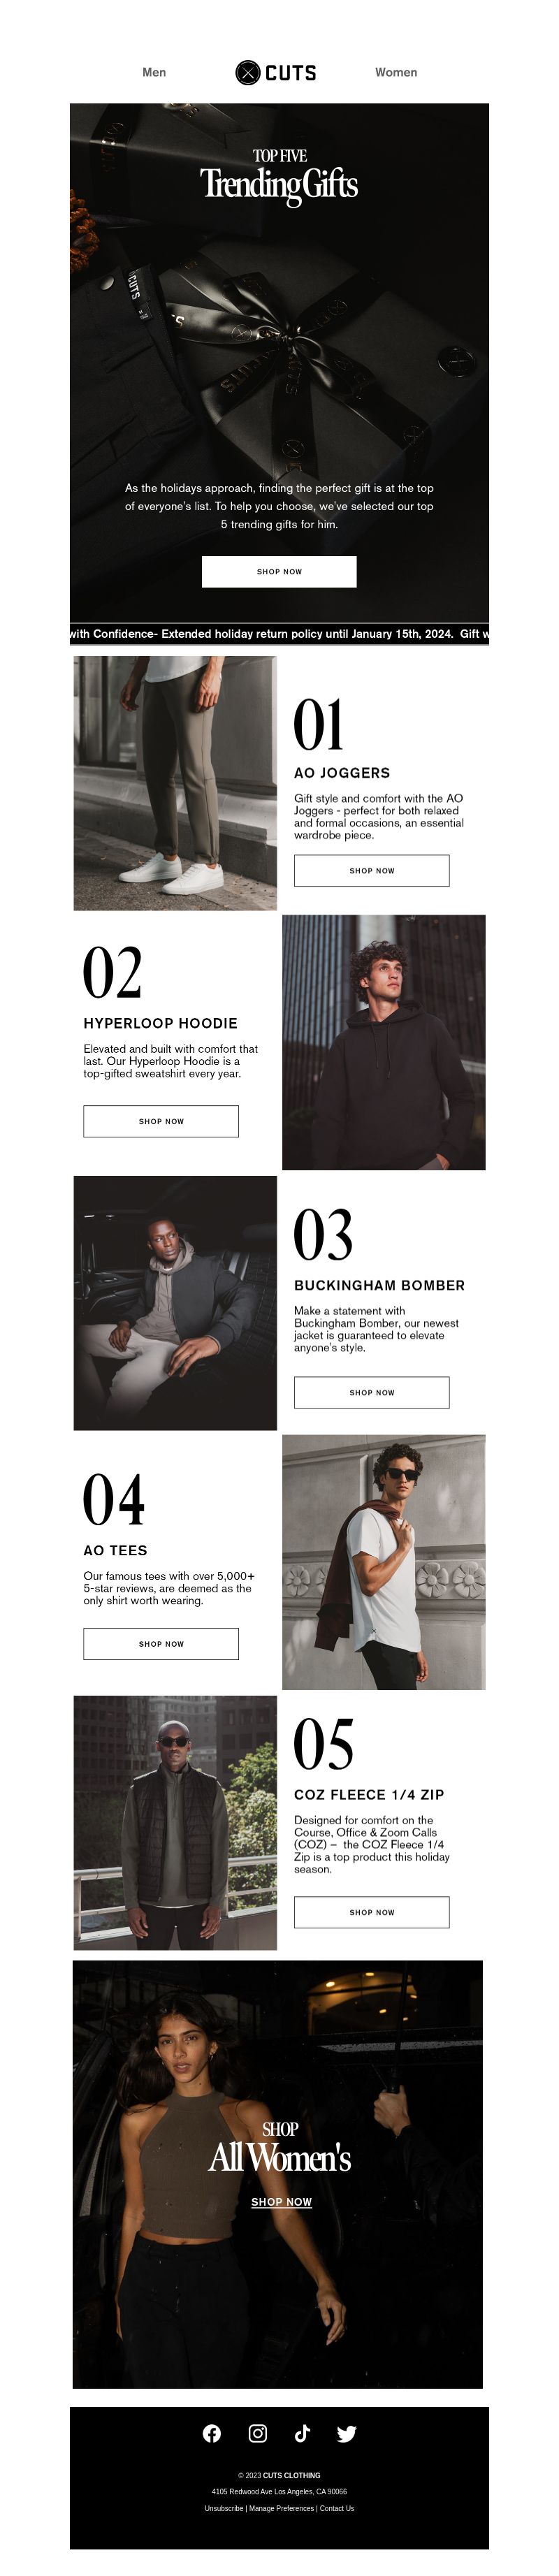Click the Facebook icon in footer
The image size is (559, 2576).
coord(212,2433)
